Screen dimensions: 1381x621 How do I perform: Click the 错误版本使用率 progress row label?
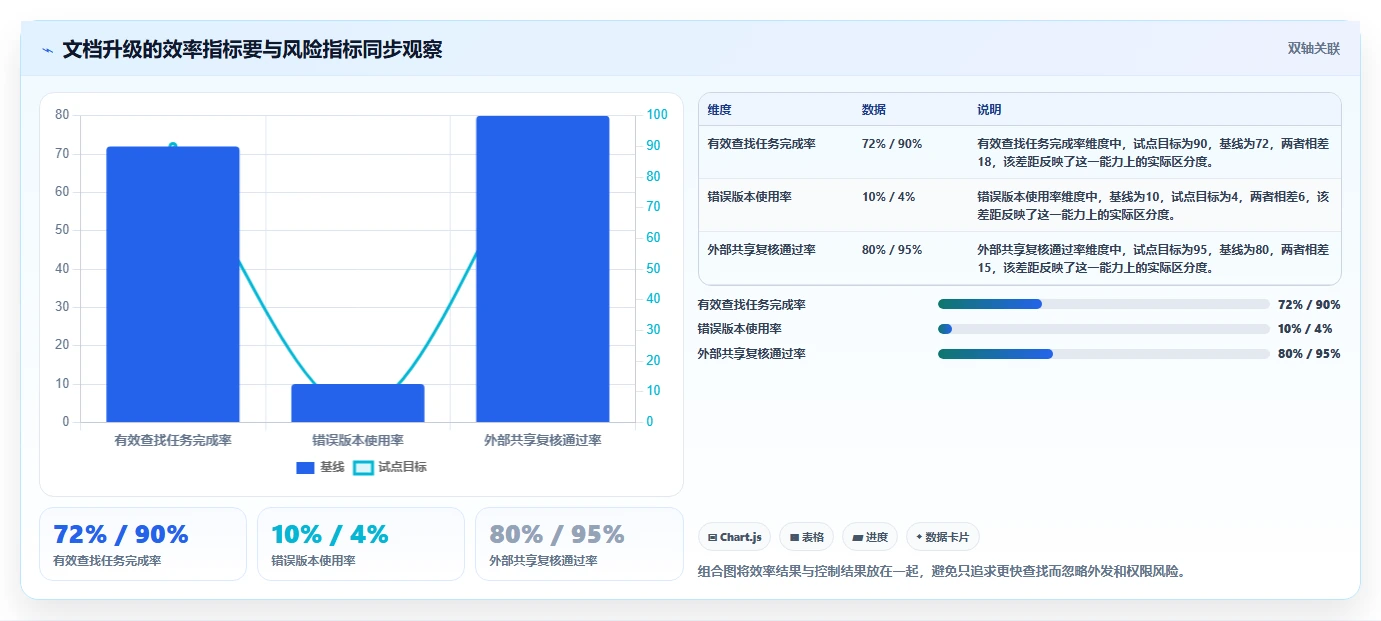[x=739, y=329]
